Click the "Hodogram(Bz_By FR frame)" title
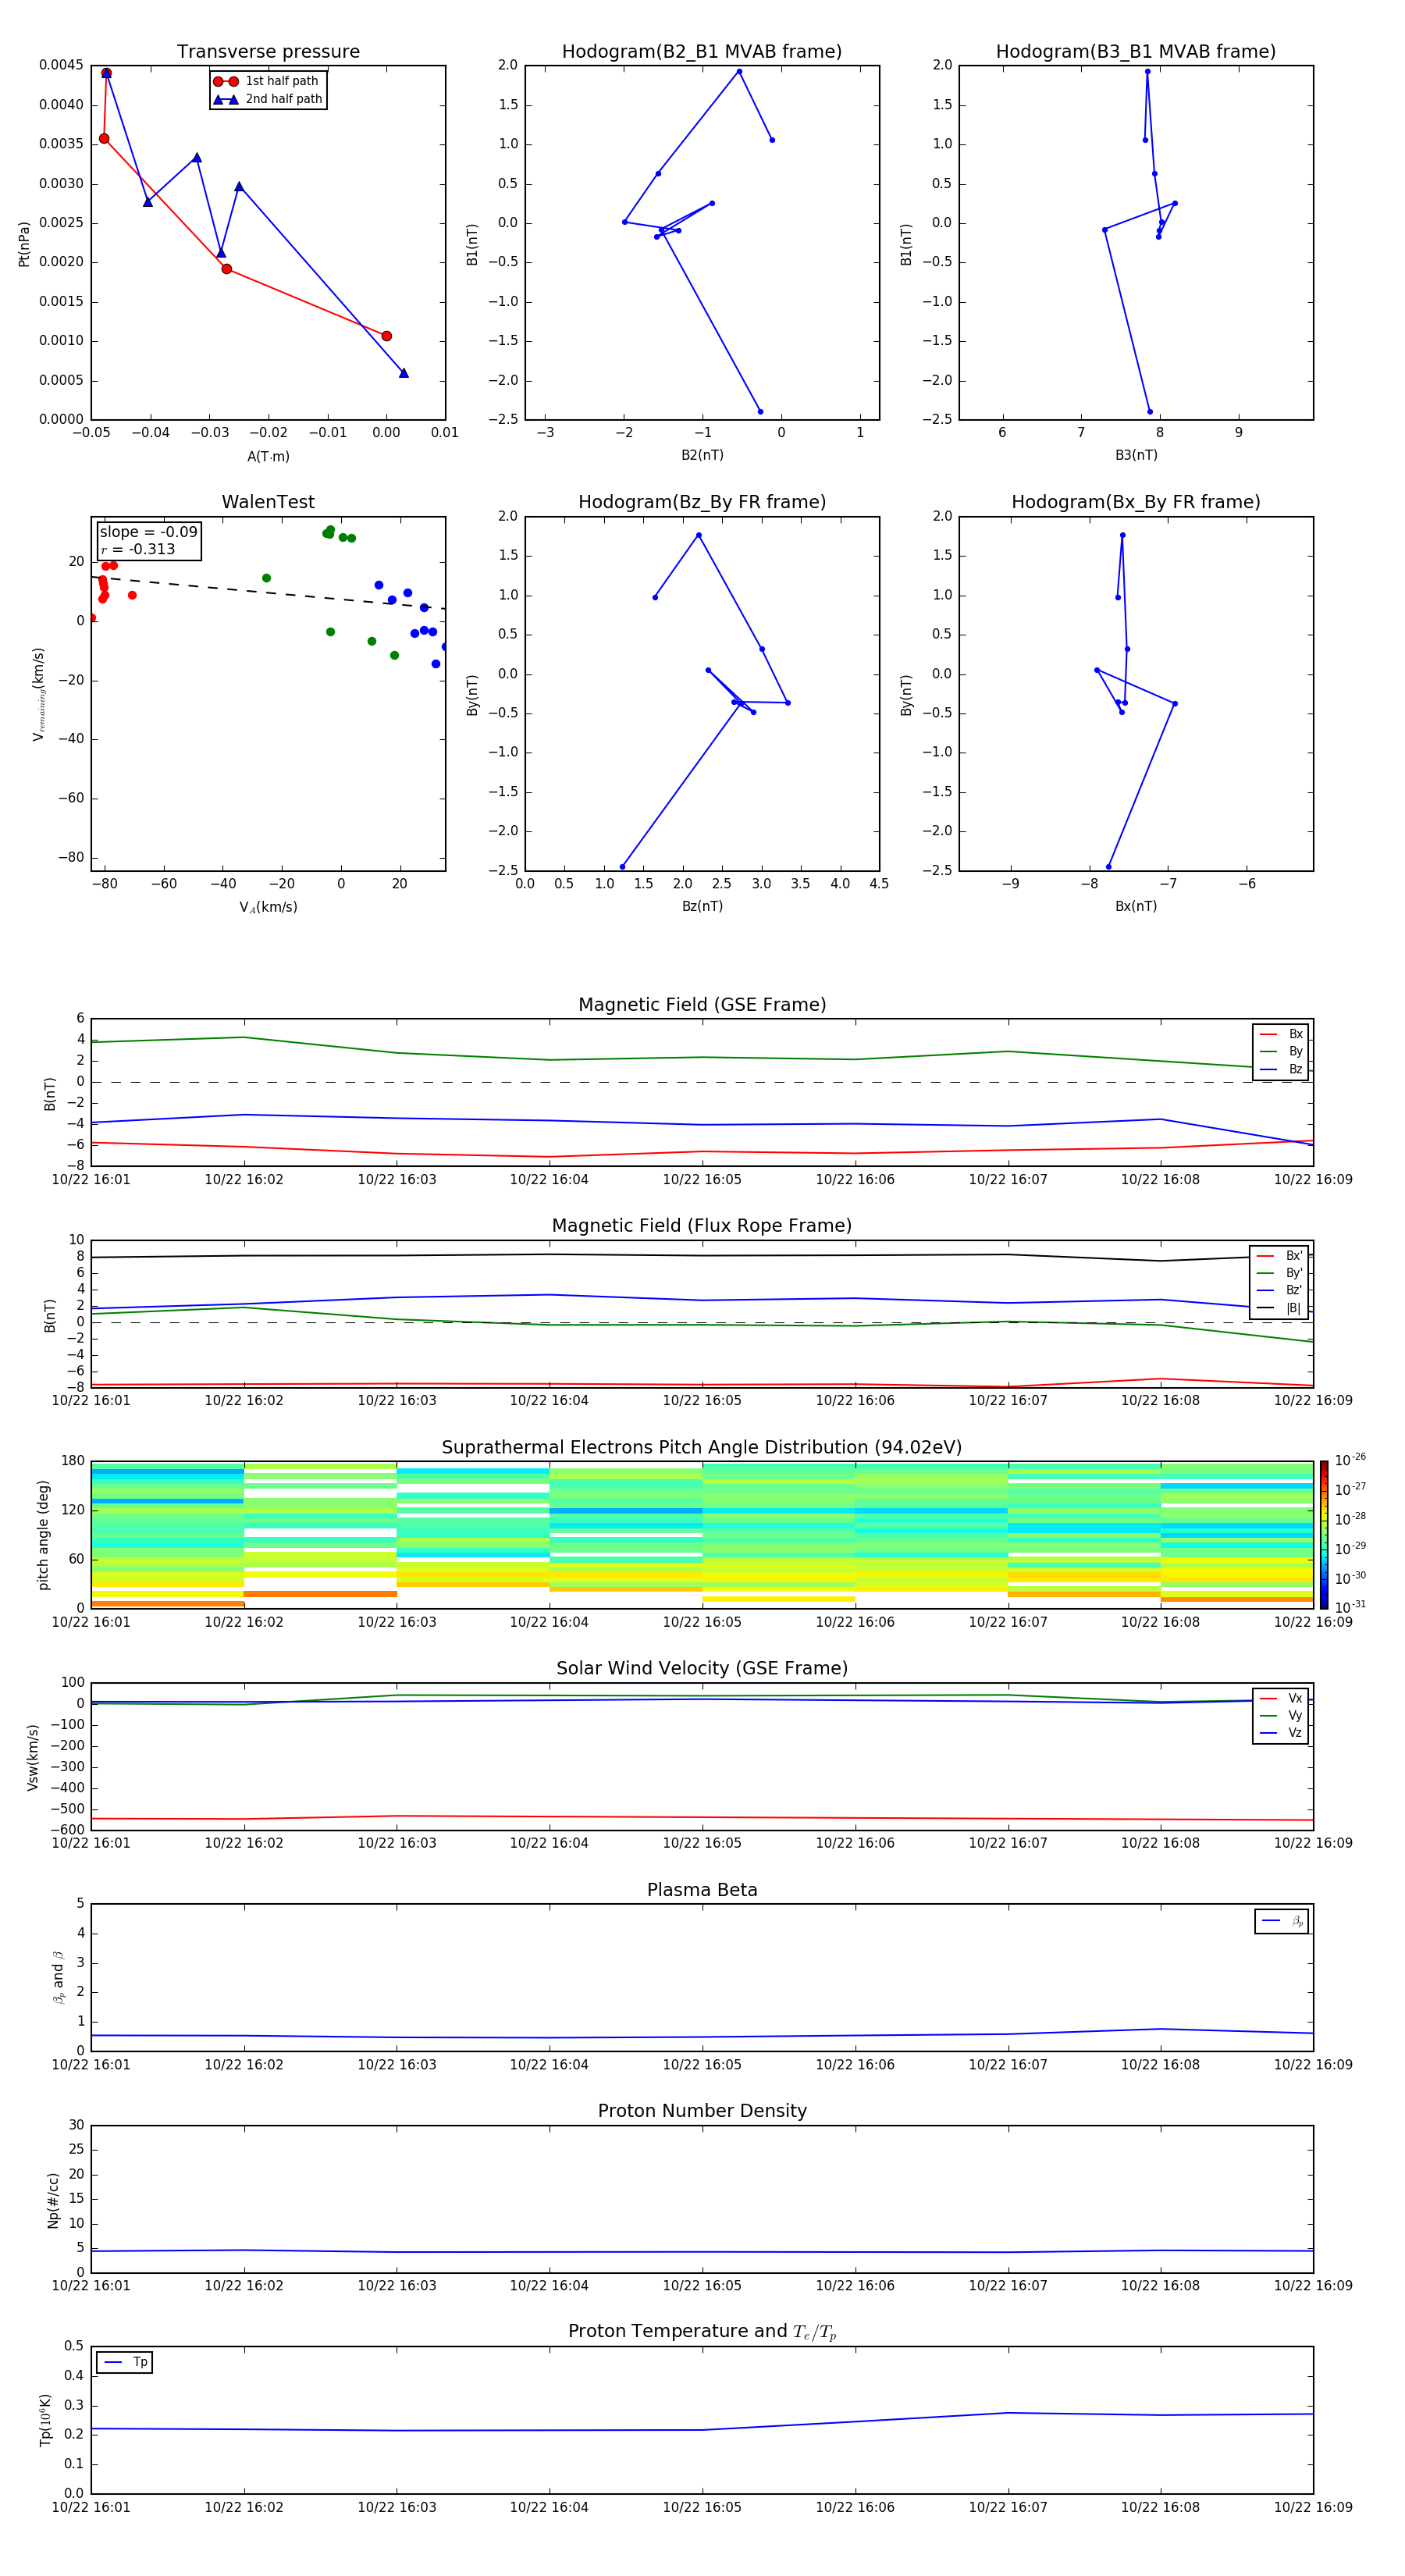Viewport: 1405px width, 2576px height. pyautogui.click(x=702, y=502)
